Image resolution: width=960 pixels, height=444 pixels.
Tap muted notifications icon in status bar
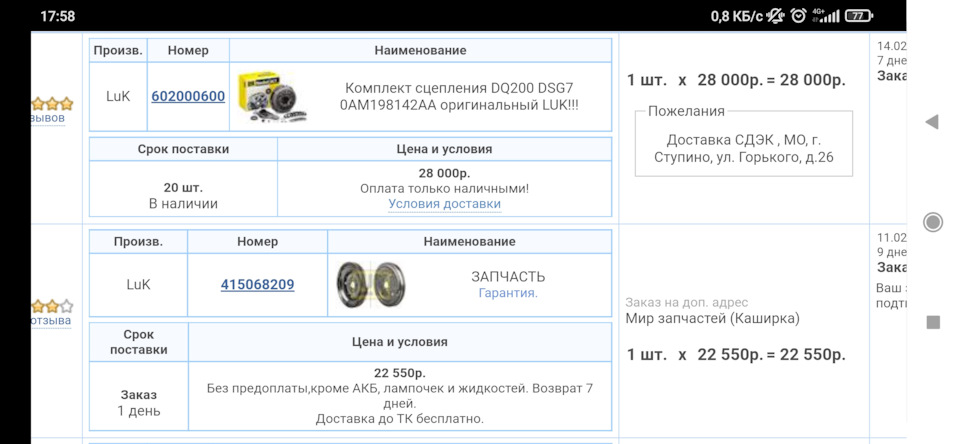tap(775, 16)
